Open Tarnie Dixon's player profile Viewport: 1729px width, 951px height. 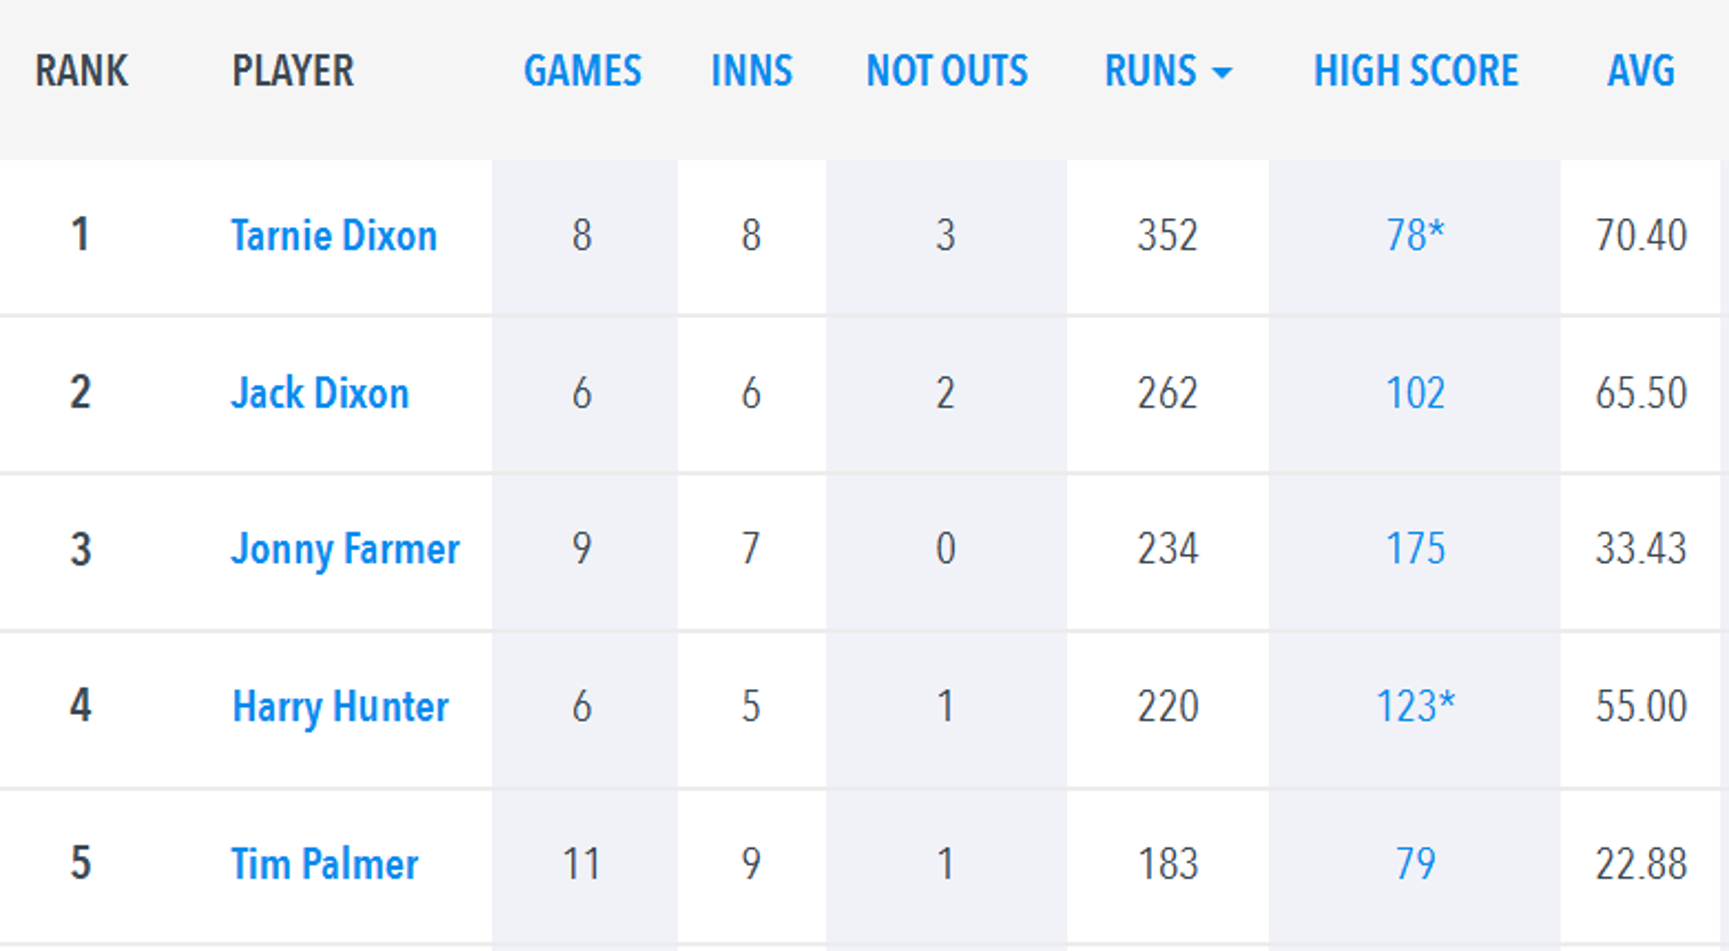coord(334,236)
